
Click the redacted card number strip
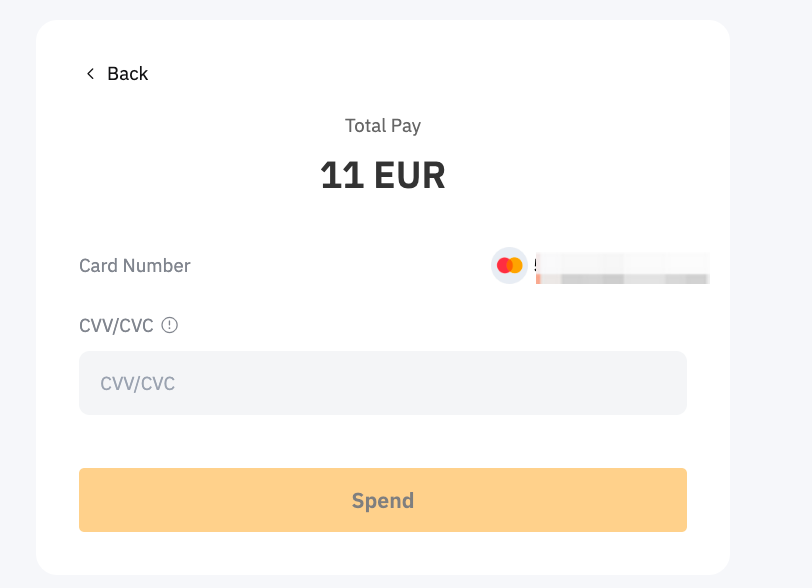(x=620, y=266)
